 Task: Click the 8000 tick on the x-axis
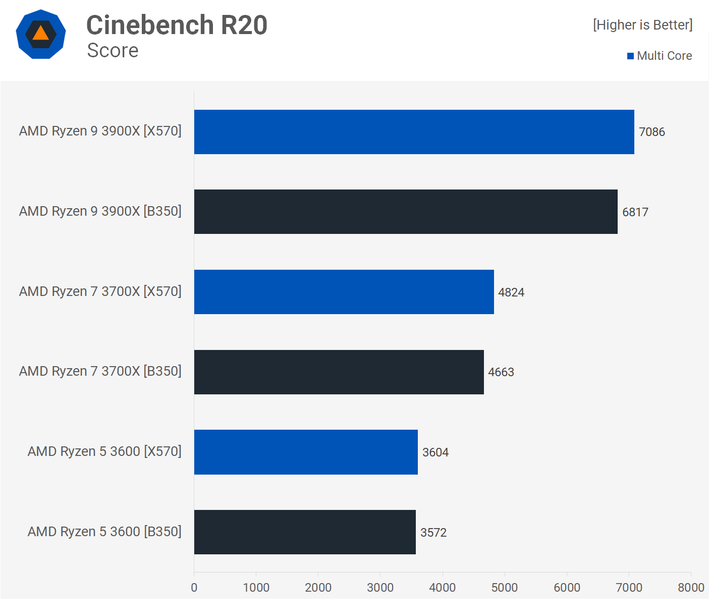tap(690, 587)
